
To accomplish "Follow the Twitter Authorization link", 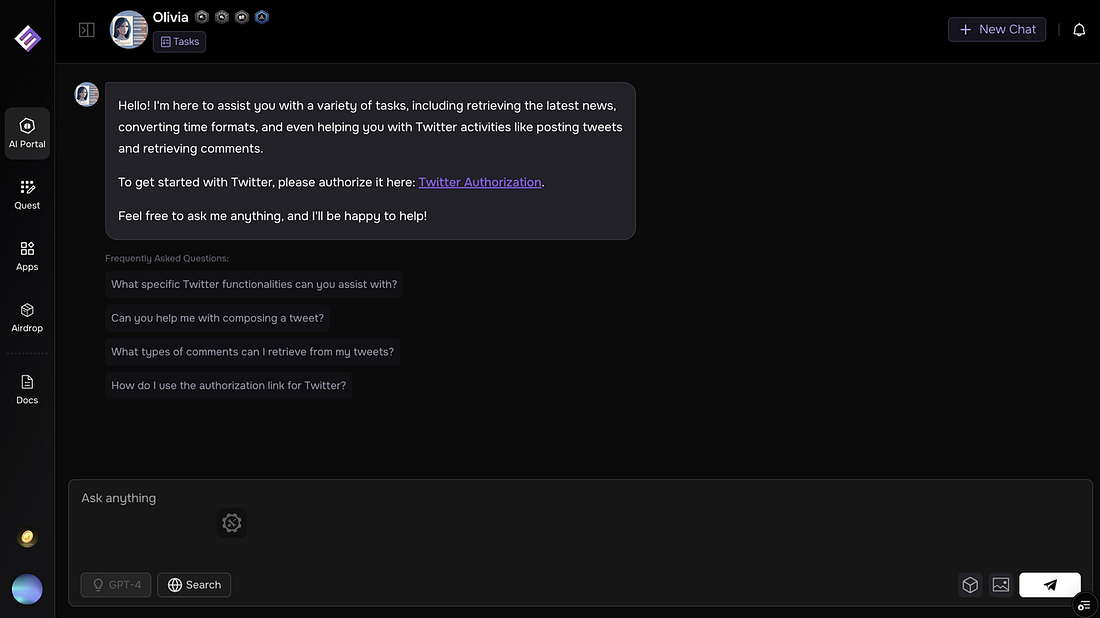I will click(x=480, y=182).
